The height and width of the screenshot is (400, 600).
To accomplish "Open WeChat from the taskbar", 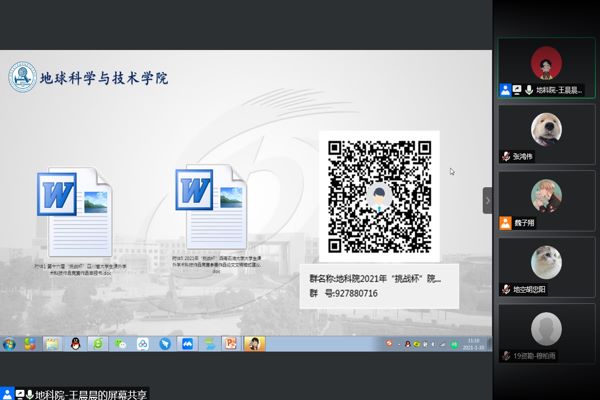I will coord(120,344).
